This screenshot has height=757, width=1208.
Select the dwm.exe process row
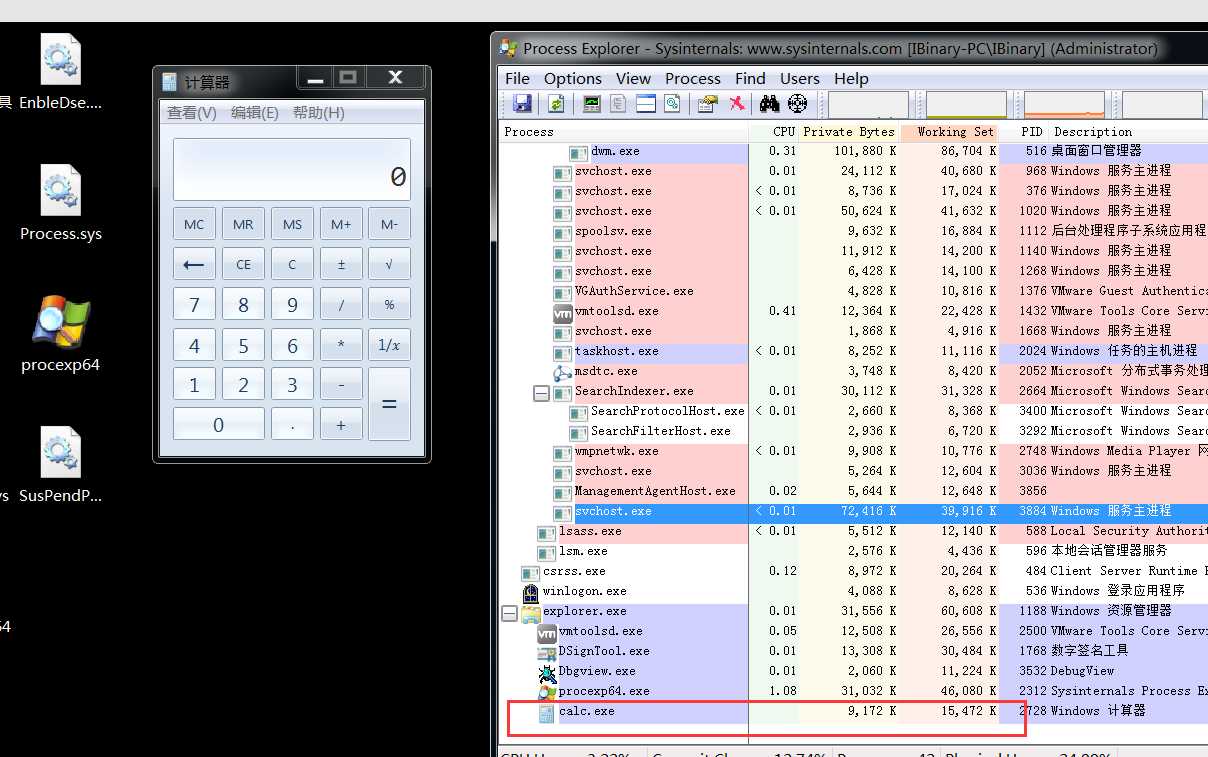tap(854, 151)
